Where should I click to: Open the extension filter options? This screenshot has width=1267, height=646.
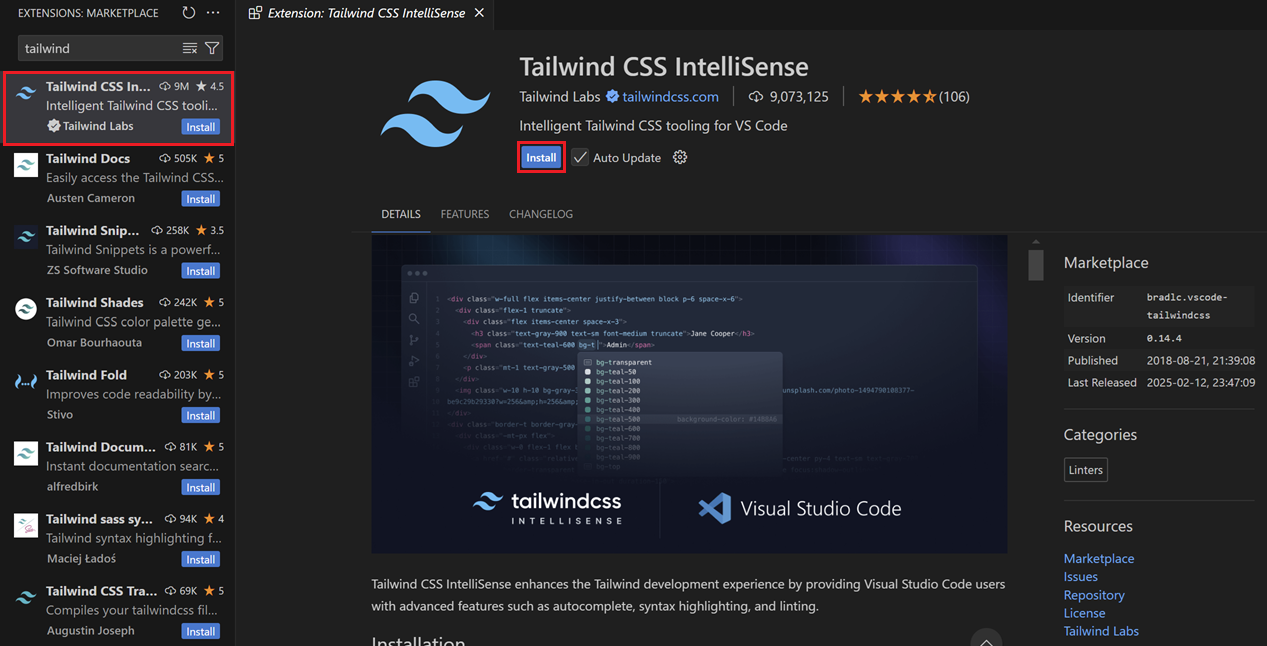[x=212, y=48]
